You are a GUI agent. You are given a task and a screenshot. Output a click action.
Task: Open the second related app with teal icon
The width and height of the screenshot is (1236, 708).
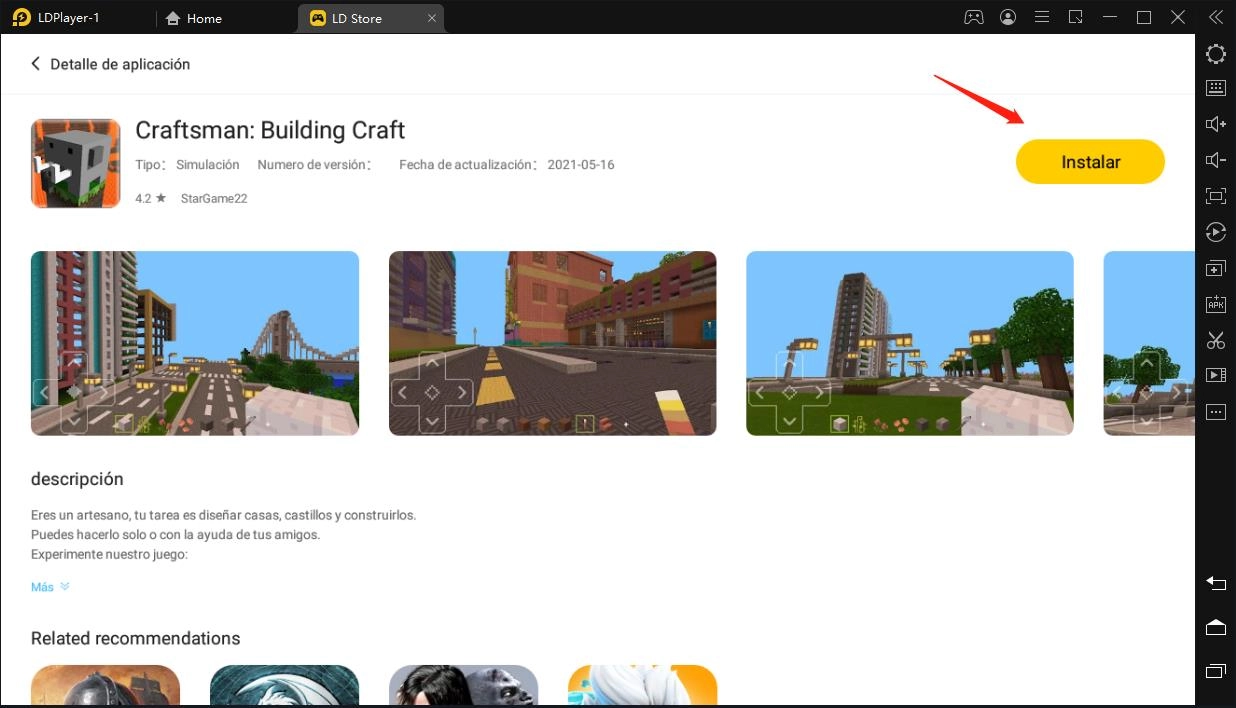(x=285, y=686)
